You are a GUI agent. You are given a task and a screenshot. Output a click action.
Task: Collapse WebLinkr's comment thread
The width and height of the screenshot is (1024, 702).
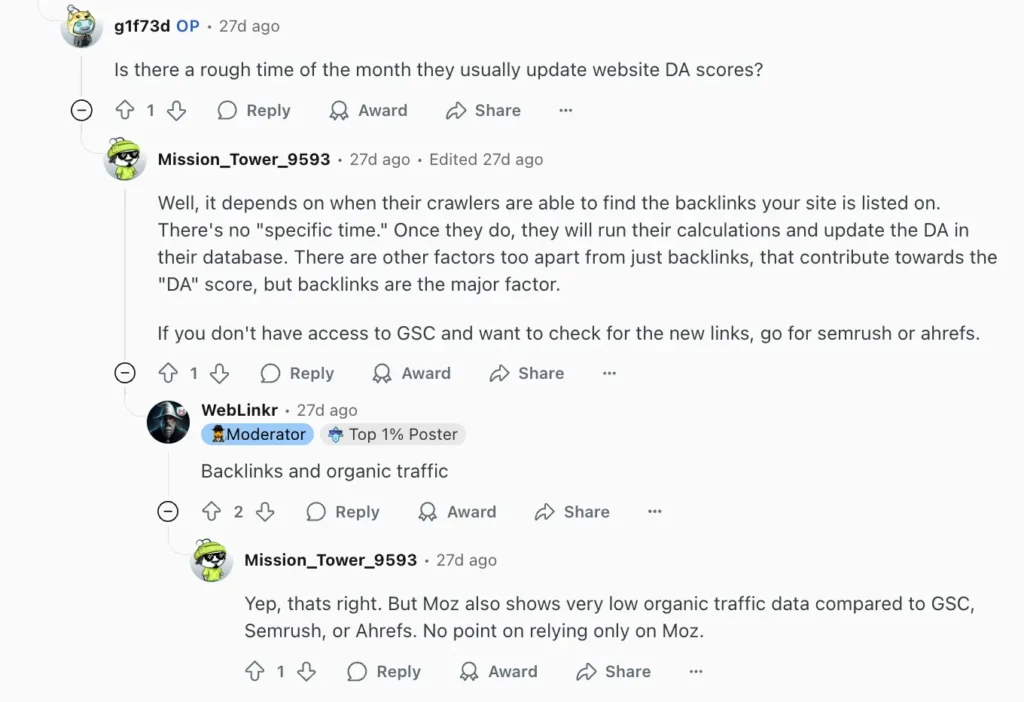tap(168, 511)
